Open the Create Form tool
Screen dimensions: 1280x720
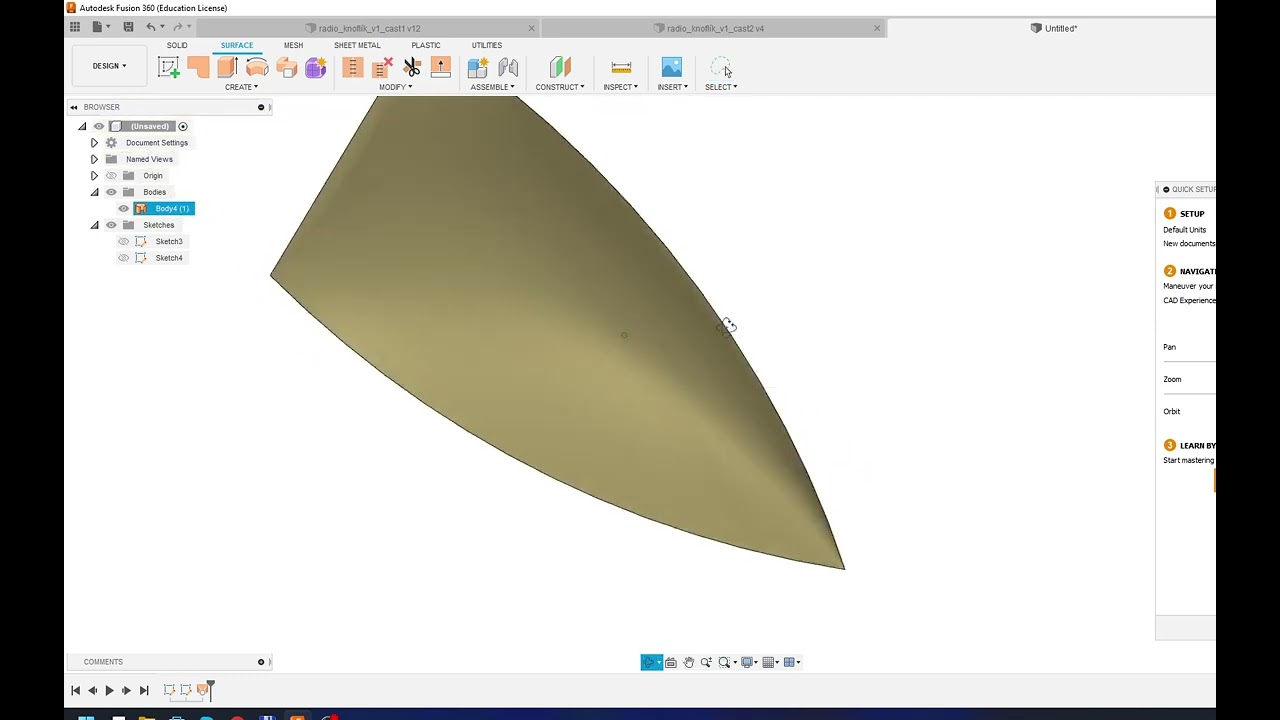tap(316, 67)
